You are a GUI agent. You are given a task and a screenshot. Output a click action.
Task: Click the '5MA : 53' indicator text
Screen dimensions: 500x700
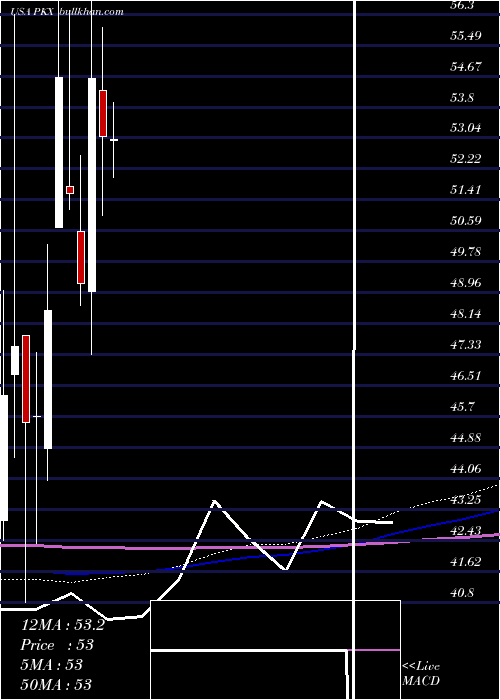pos(52,664)
